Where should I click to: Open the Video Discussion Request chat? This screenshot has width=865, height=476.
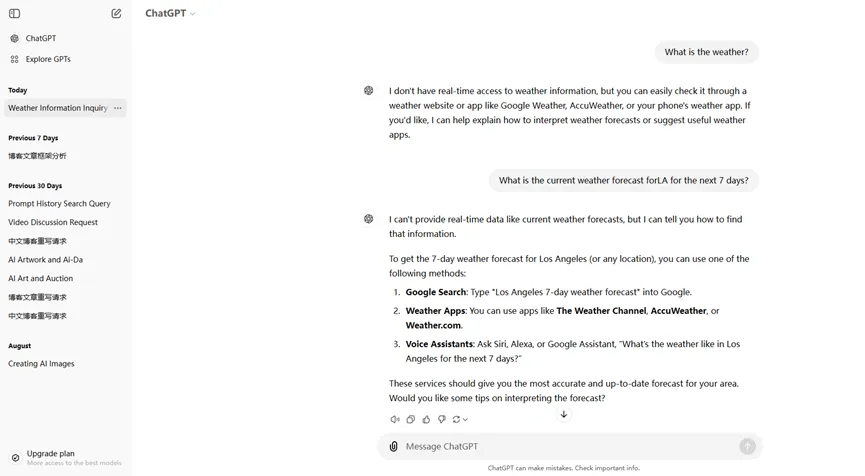coord(53,222)
